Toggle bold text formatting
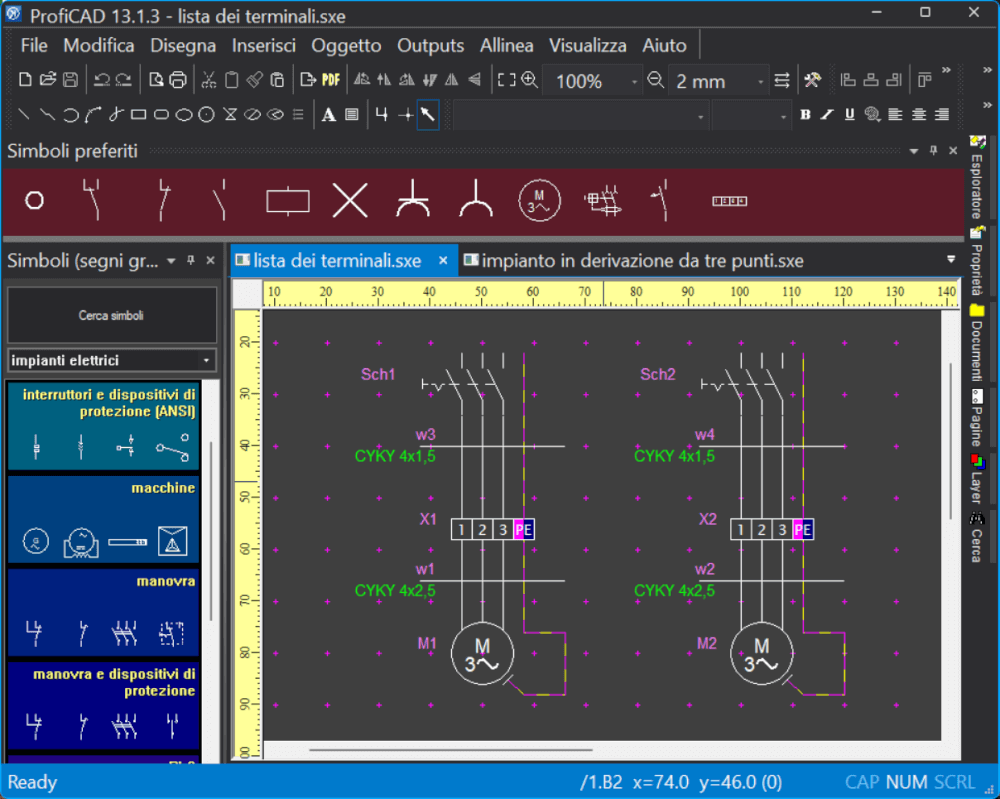The width and height of the screenshot is (1000, 799). tap(805, 115)
